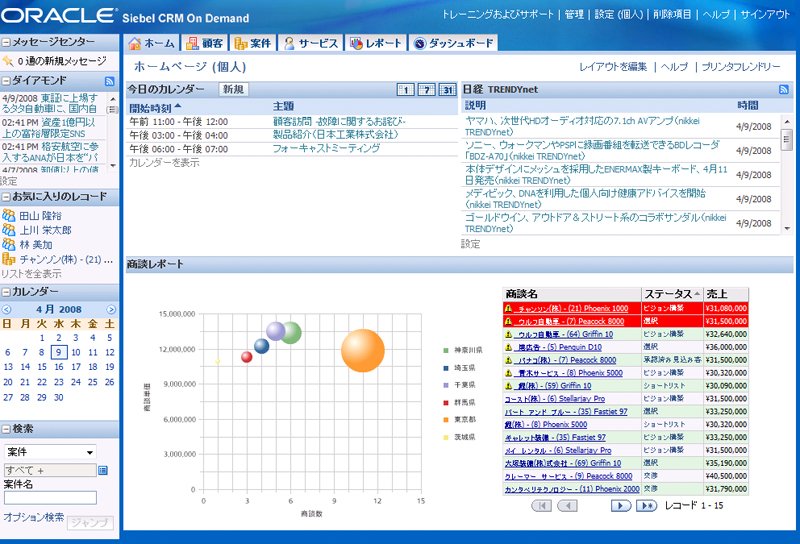800x544 pixels.
Task: Collapse the お気に入りのレコード section
Action: click(6, 196)
